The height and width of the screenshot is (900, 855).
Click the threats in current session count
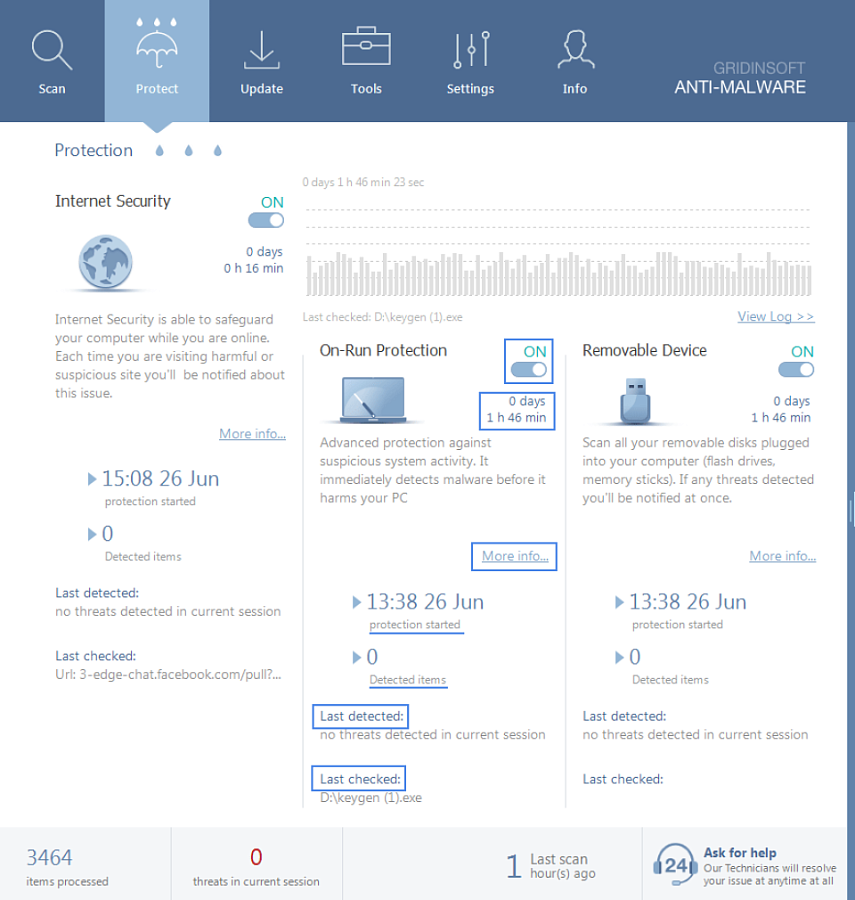256,867
